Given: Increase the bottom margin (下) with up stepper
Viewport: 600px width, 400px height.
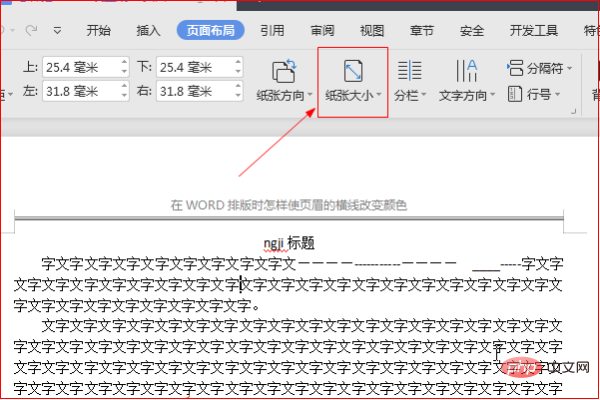Looking at the screenshot, I should click(237, 63).
